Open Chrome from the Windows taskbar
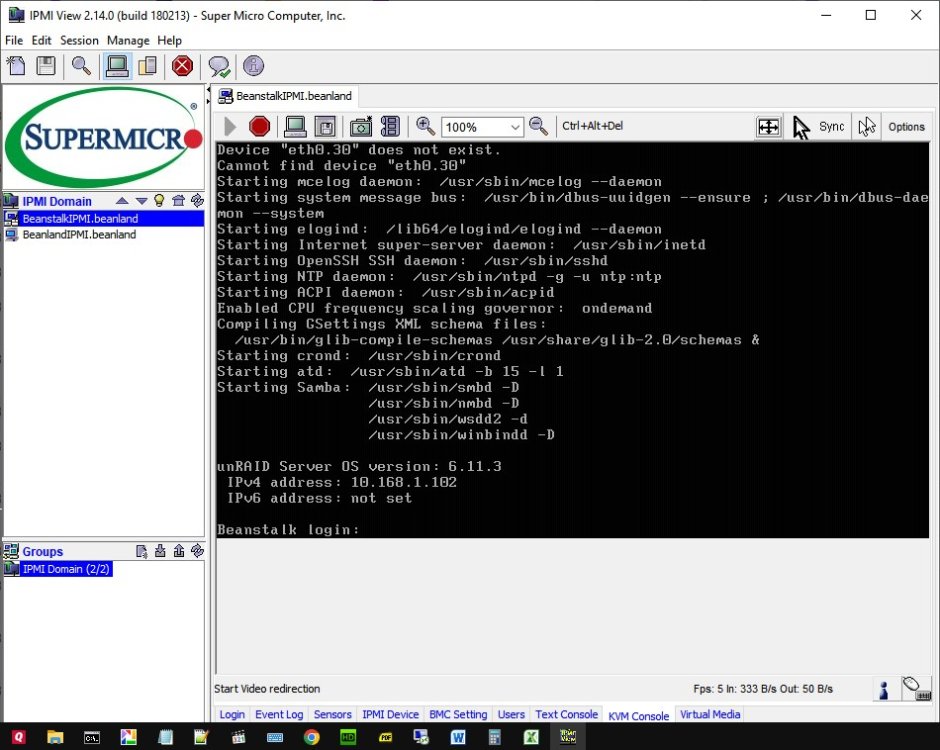 [312, 737]
